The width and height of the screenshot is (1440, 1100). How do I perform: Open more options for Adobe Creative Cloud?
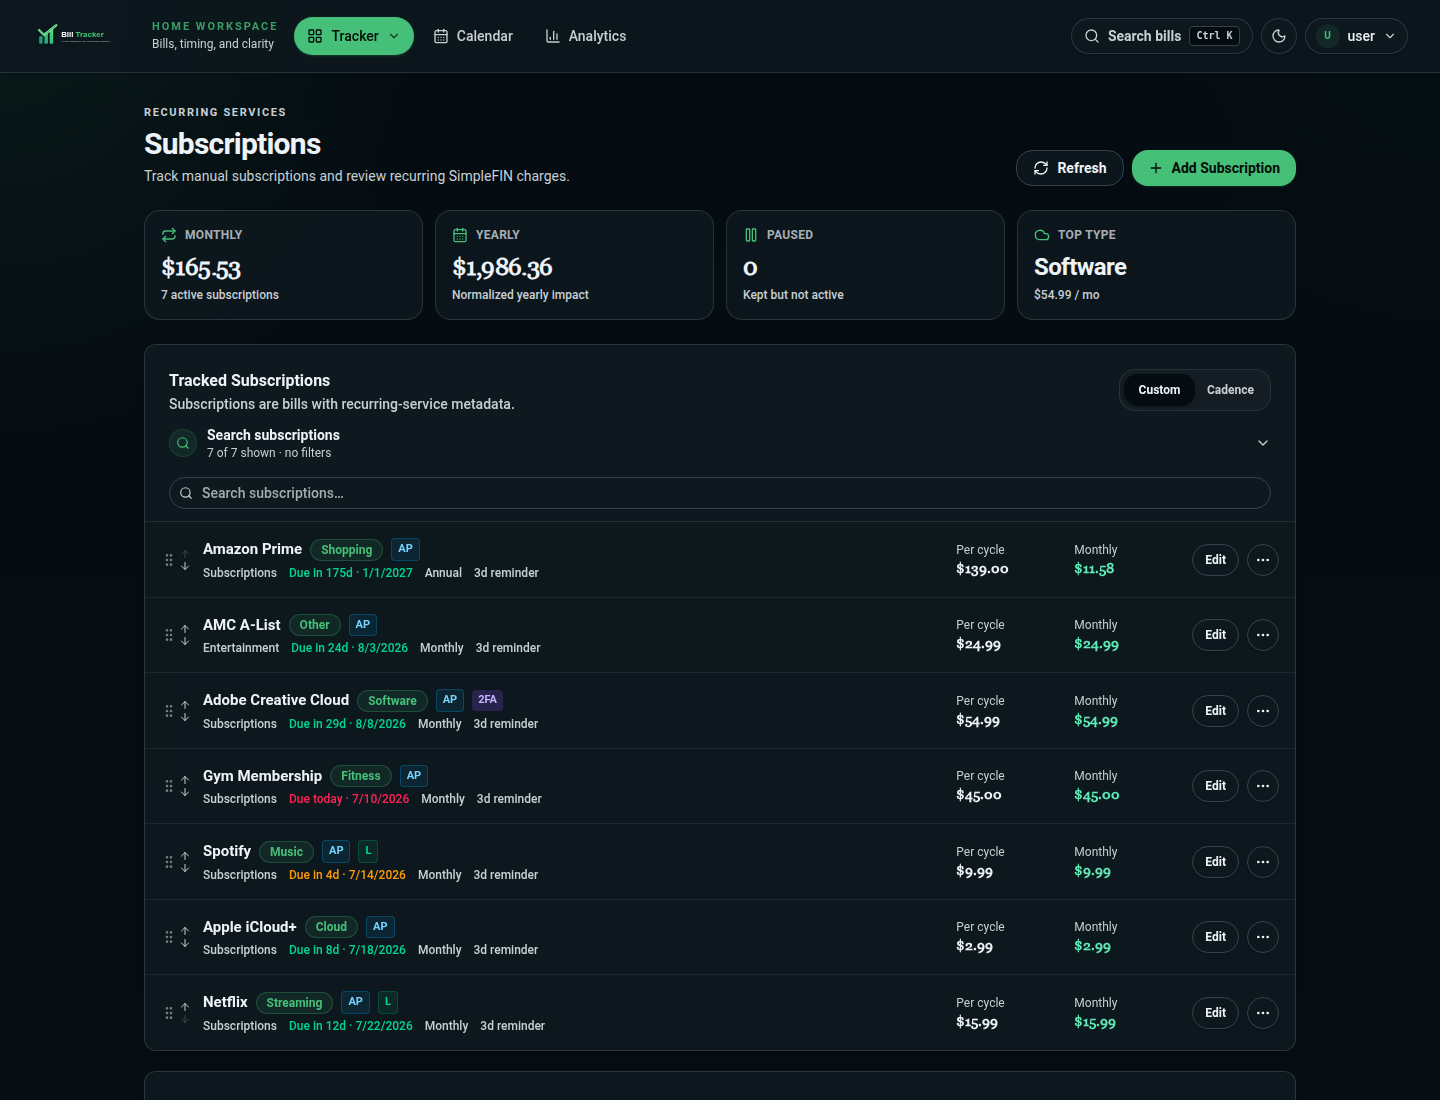1263,711
